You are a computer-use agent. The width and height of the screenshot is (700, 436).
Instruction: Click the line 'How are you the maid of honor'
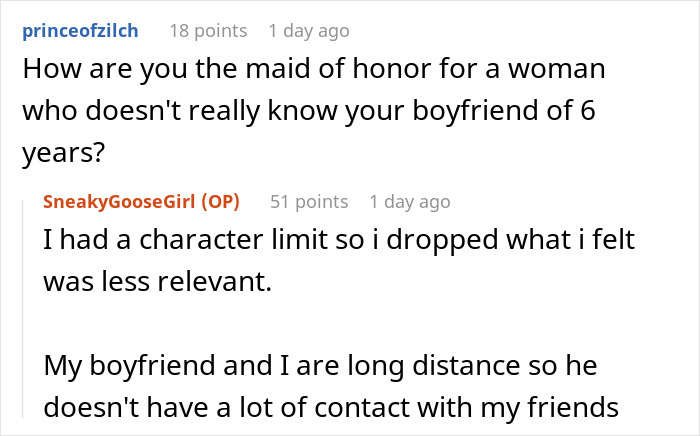314,68
